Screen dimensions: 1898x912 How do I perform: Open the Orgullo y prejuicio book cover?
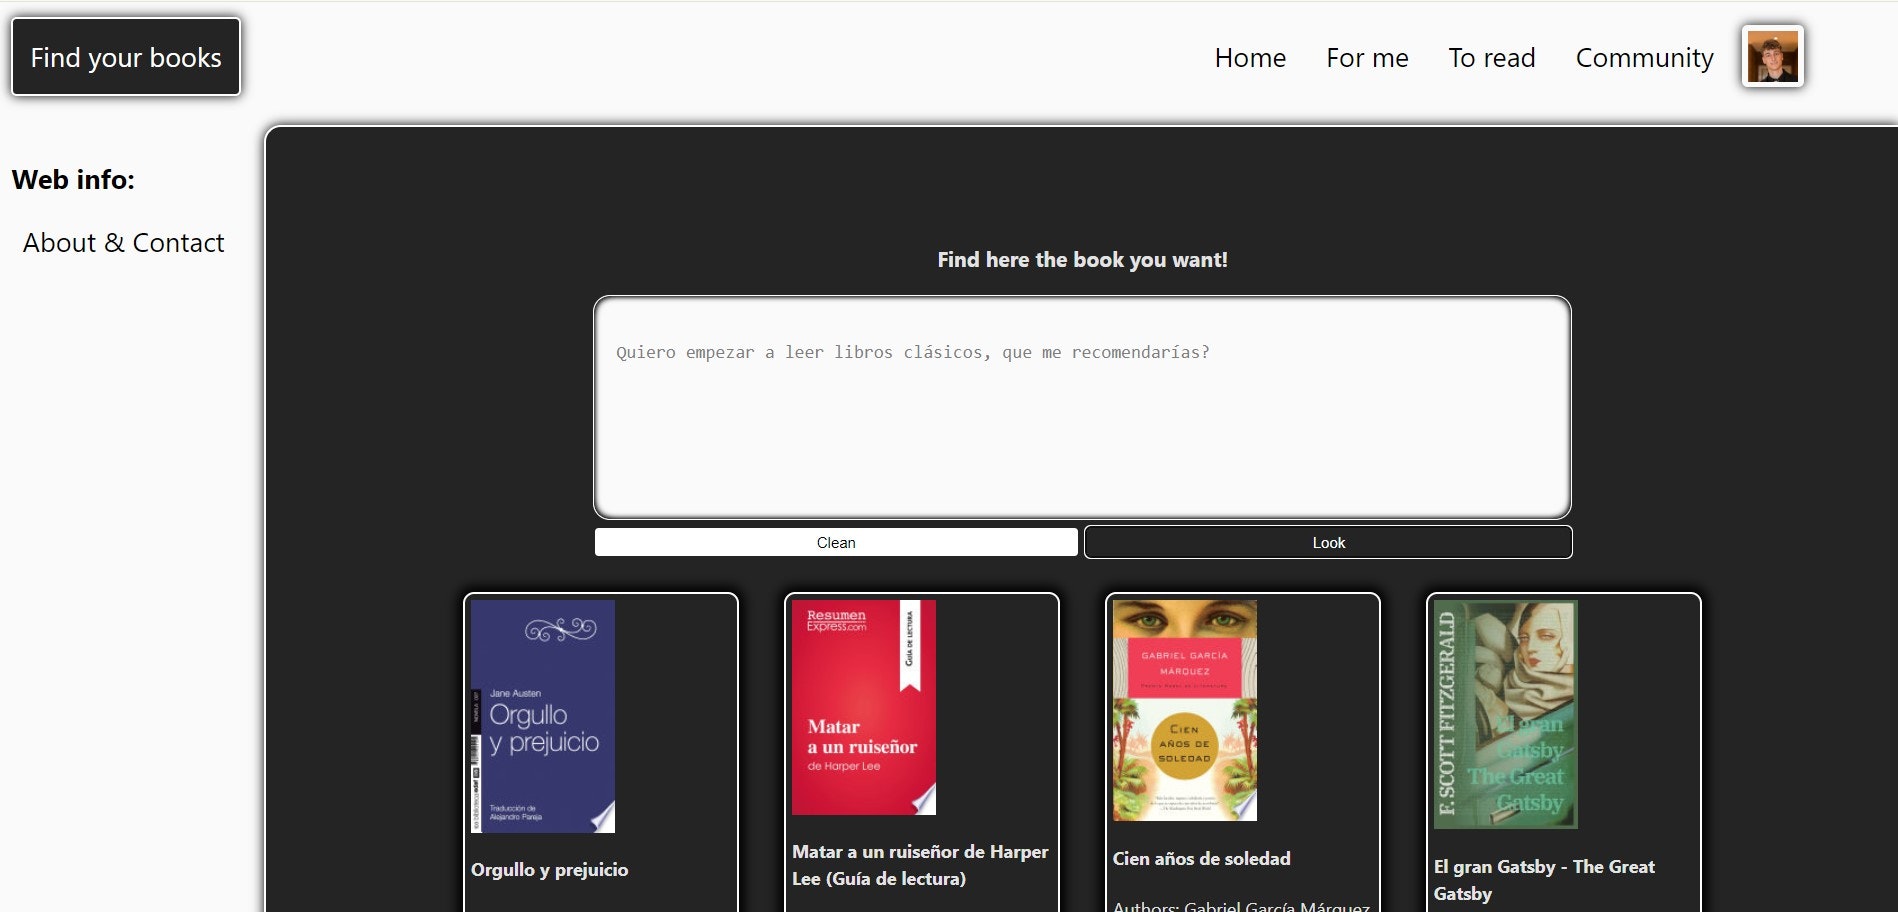tap(543, 716)
